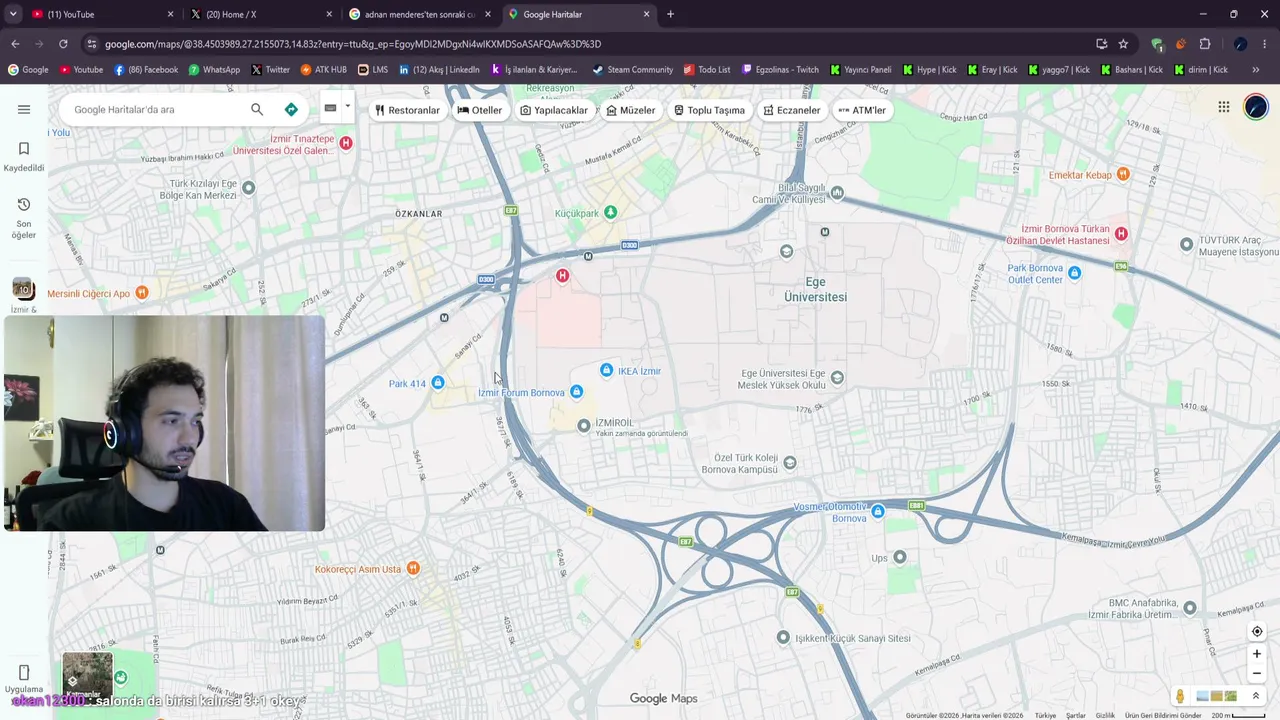This screenshot has width=1280, height=720.
Task: Click Işıkkent Küçük Sanayi Sitesi pin
Action: [x=784, y=637]
